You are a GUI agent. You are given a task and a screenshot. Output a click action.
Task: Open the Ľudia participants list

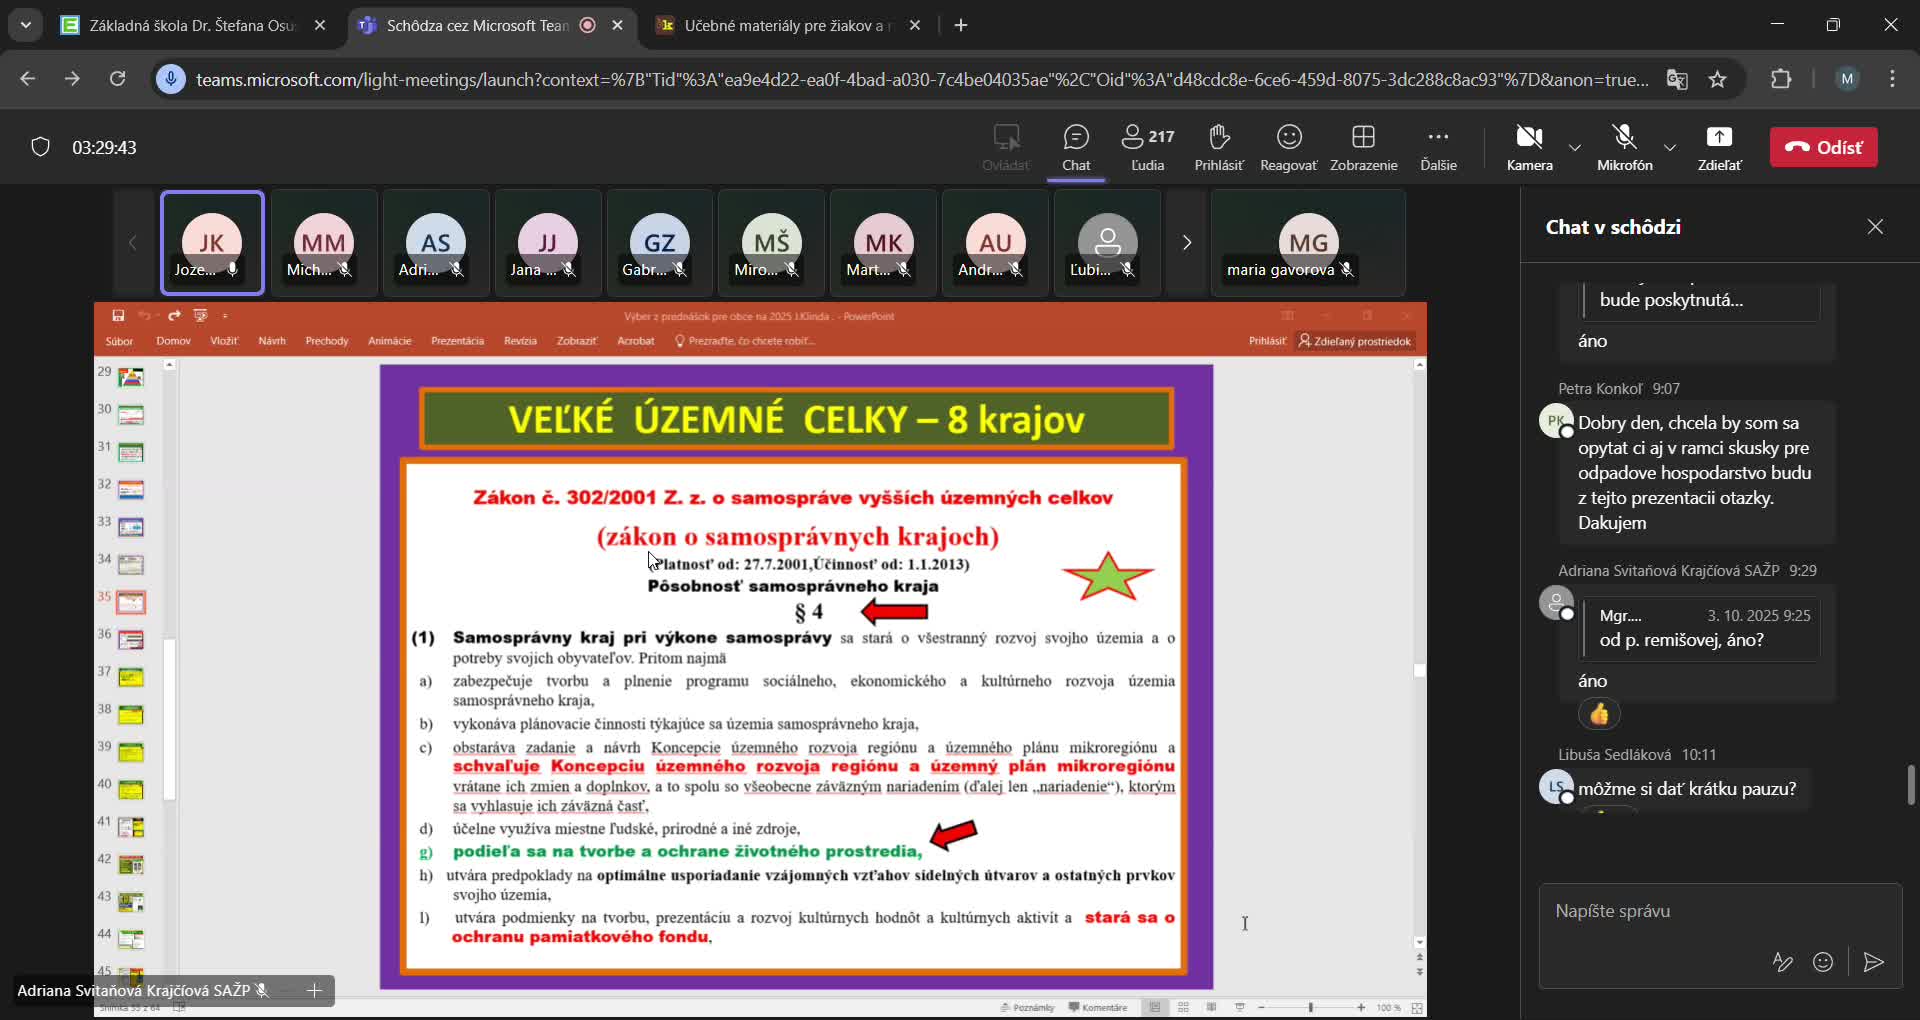[x=1147, y=147]
